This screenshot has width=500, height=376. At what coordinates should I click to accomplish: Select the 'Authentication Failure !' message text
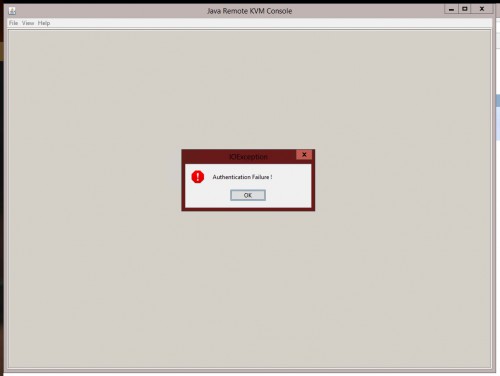coord(242,177)
